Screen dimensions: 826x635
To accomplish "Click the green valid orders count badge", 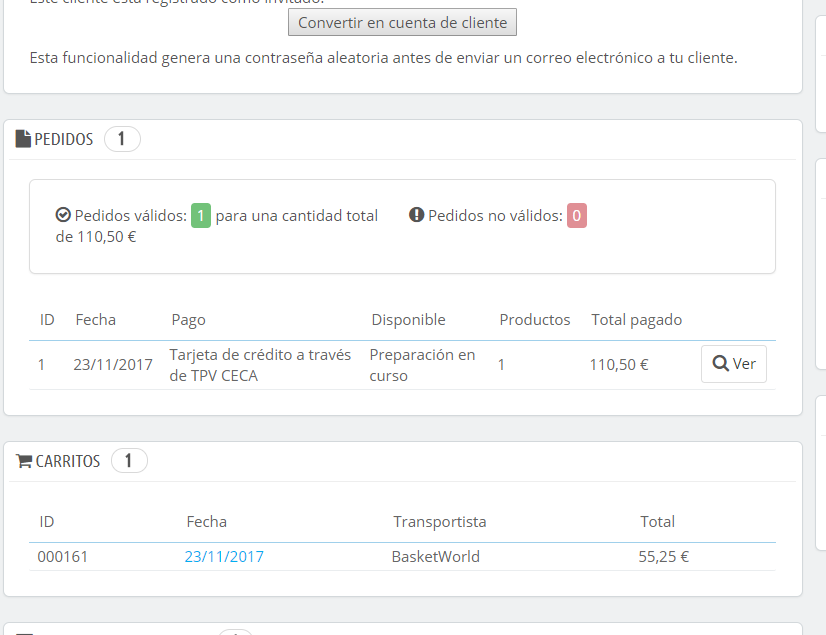I will click(201, 215).
